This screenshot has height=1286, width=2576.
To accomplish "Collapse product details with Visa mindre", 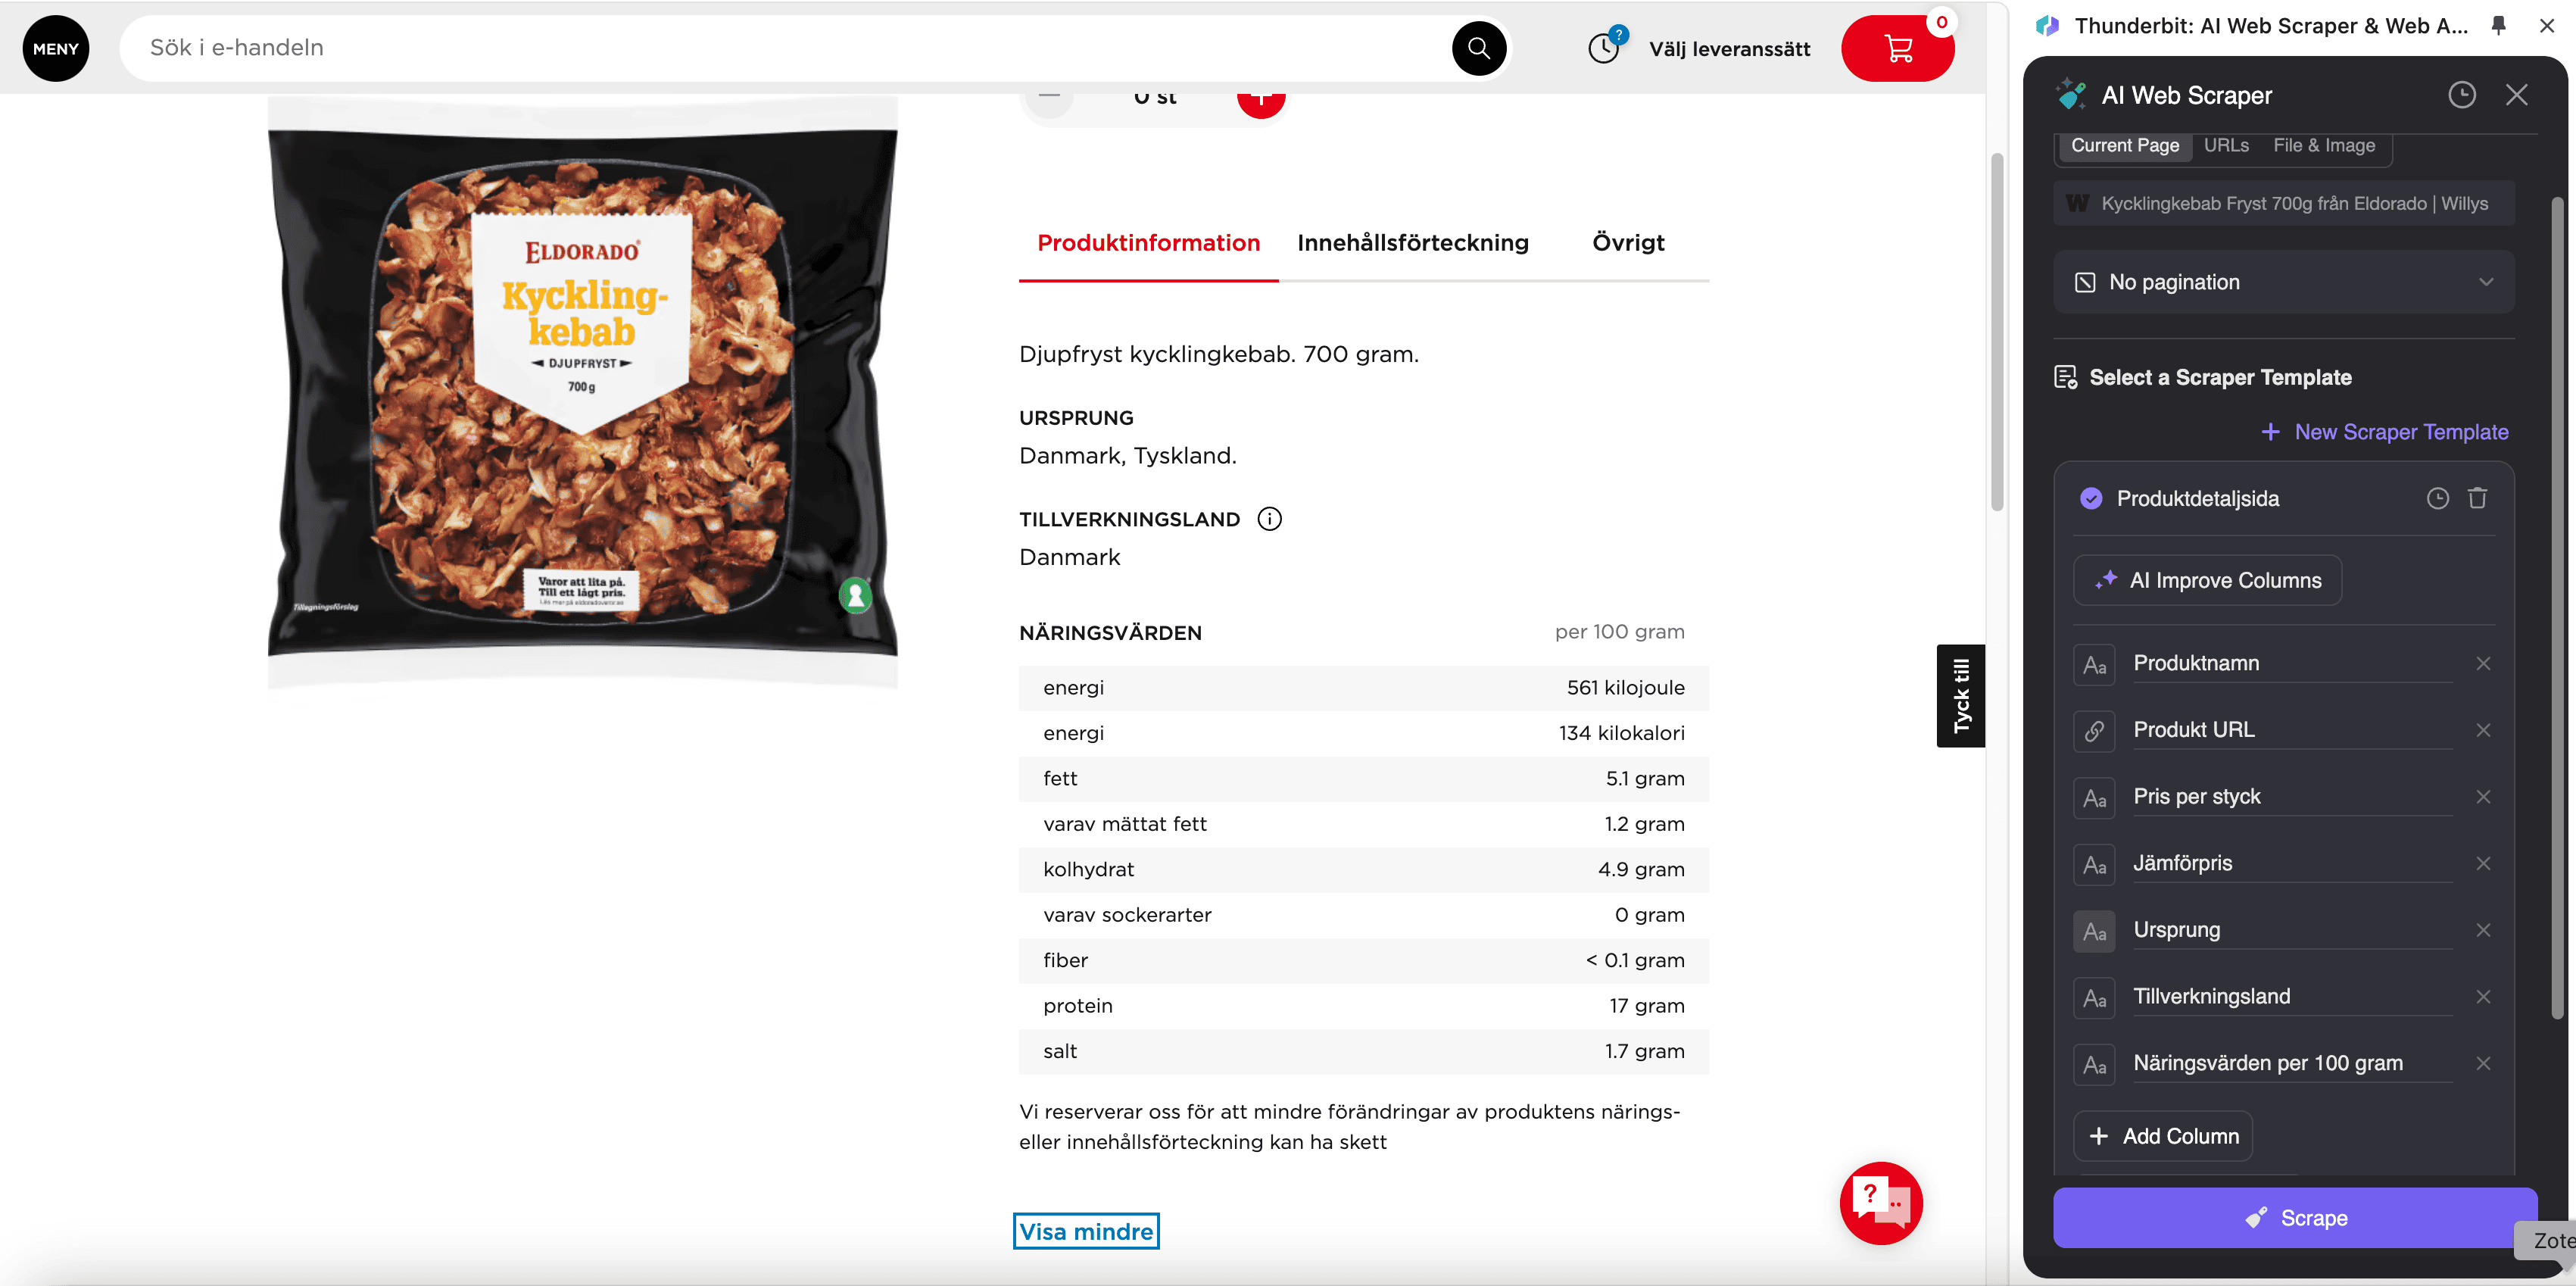I will coord(1086,1231).
